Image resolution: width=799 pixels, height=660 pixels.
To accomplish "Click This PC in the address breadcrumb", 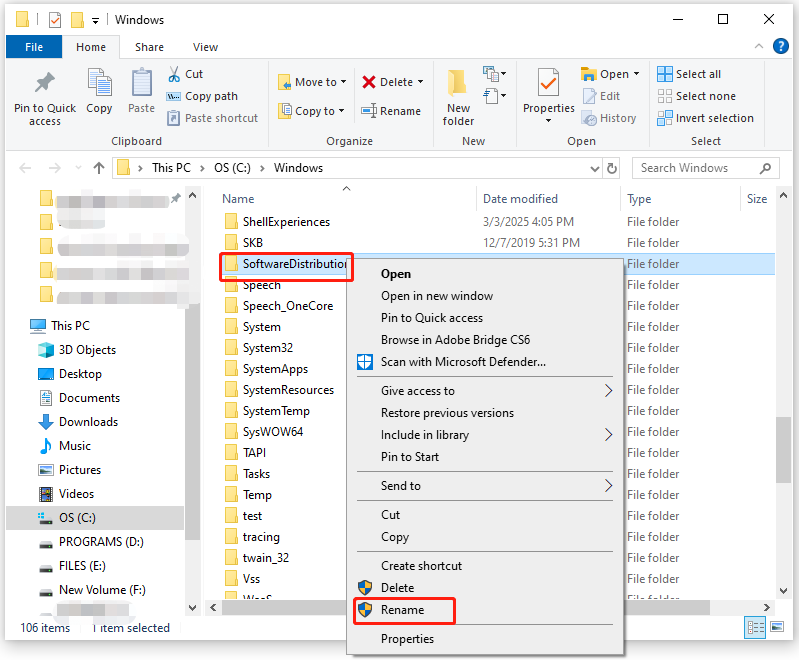I will tap(171, 168).
